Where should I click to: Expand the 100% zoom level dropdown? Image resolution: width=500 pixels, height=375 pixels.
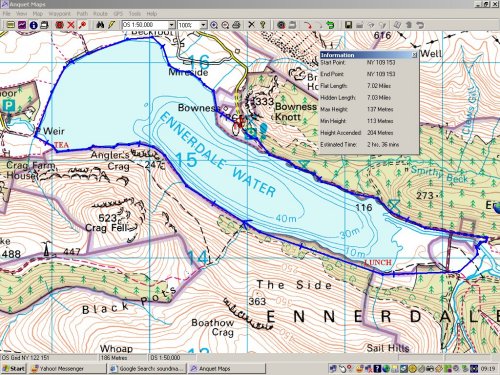203,25
